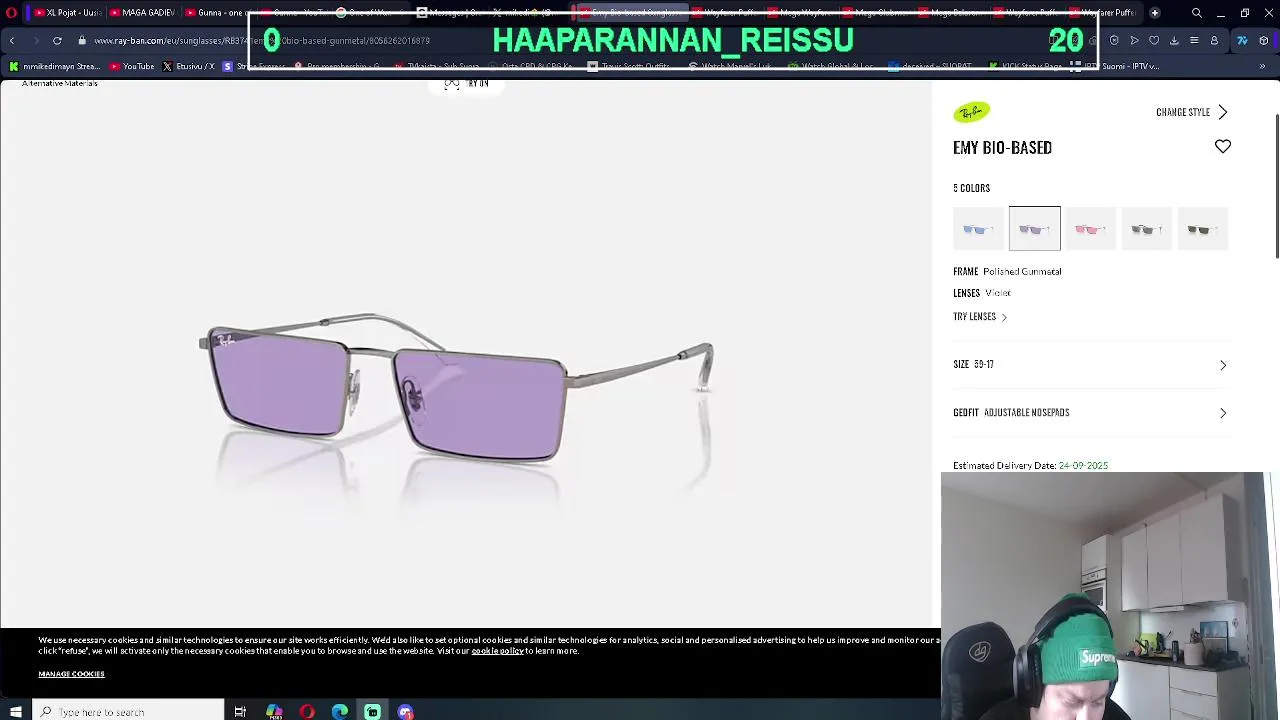The height and width of the screenshot is (720, 1280).
Task: Expand the Size 59-17 options
Action: (x=1090, y=365)
